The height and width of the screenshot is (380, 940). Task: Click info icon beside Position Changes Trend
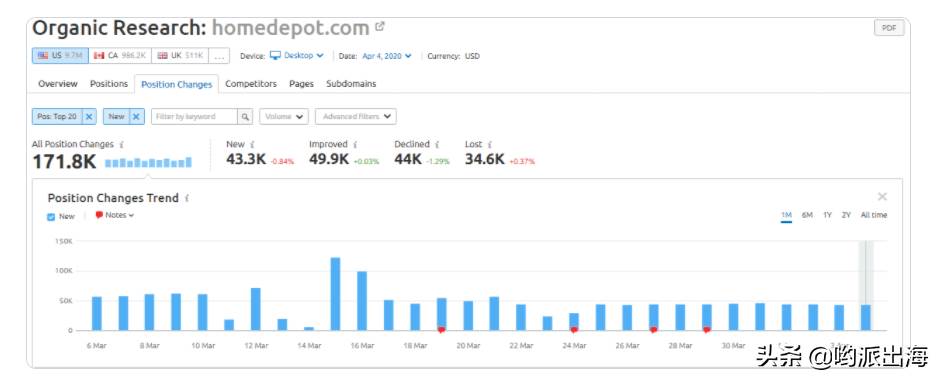point(187,198)
